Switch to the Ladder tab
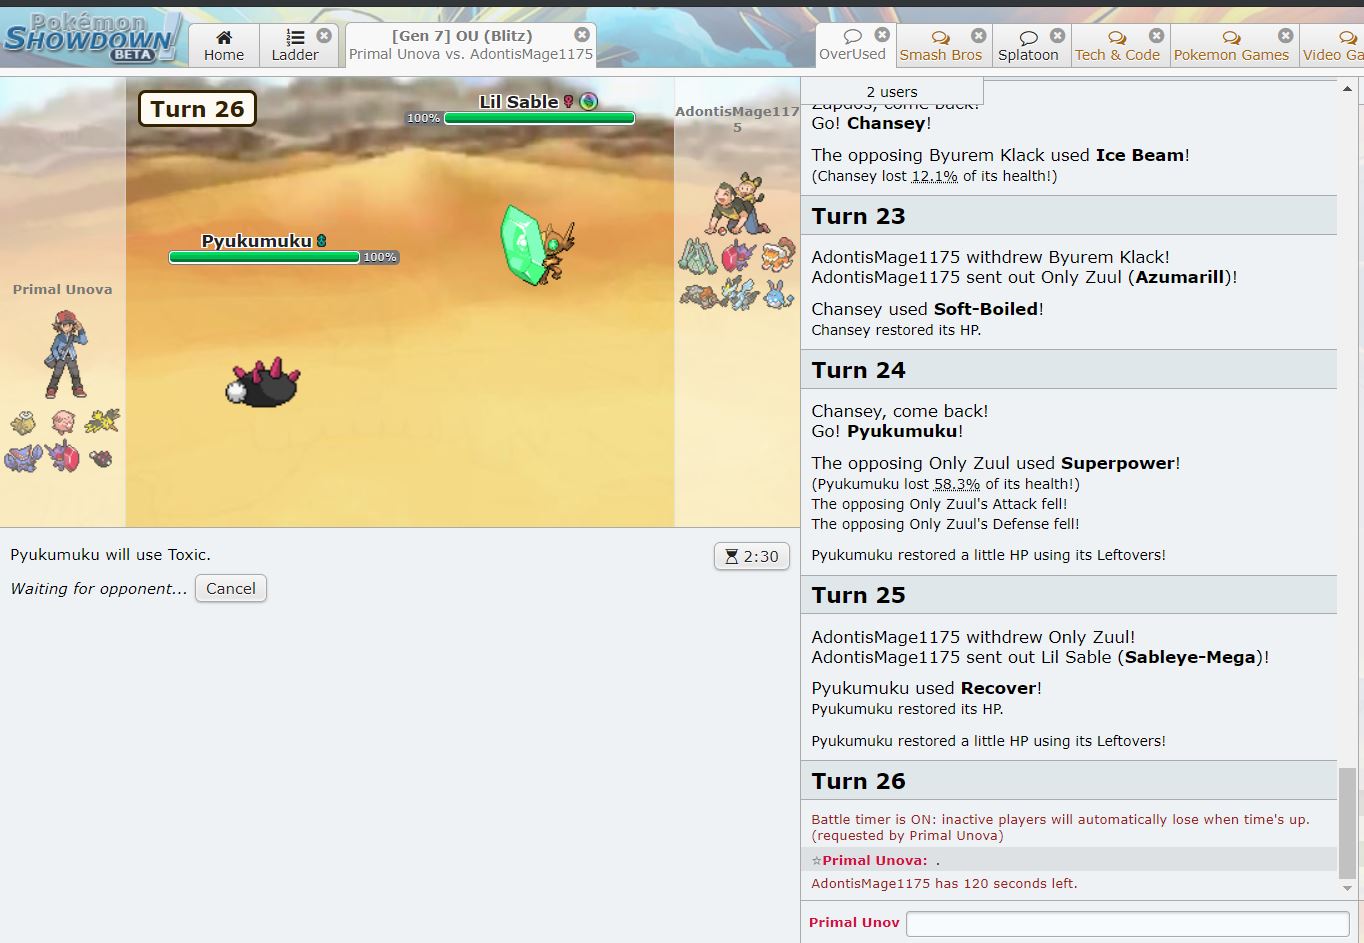This screenshot has height=943, width=1364. tap(295, 46)
